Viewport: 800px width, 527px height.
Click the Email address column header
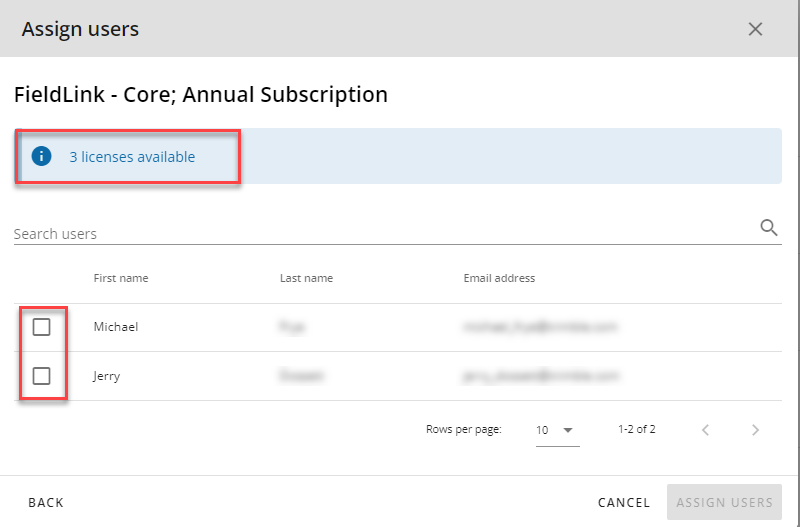click(x=499, y=278)
